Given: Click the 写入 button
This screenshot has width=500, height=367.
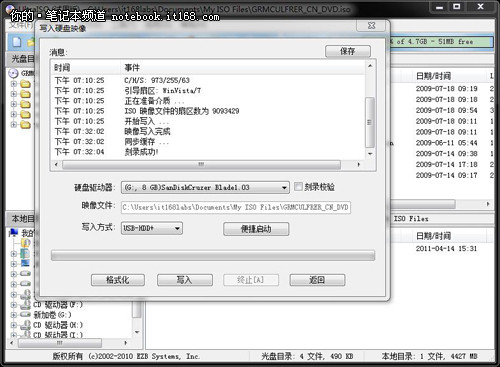Looking at the screenshot, I should click(185, 280).
